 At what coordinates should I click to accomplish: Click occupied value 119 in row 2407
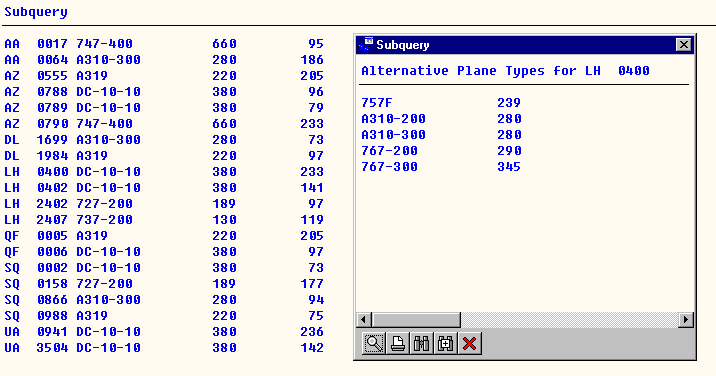click(312, 220)
